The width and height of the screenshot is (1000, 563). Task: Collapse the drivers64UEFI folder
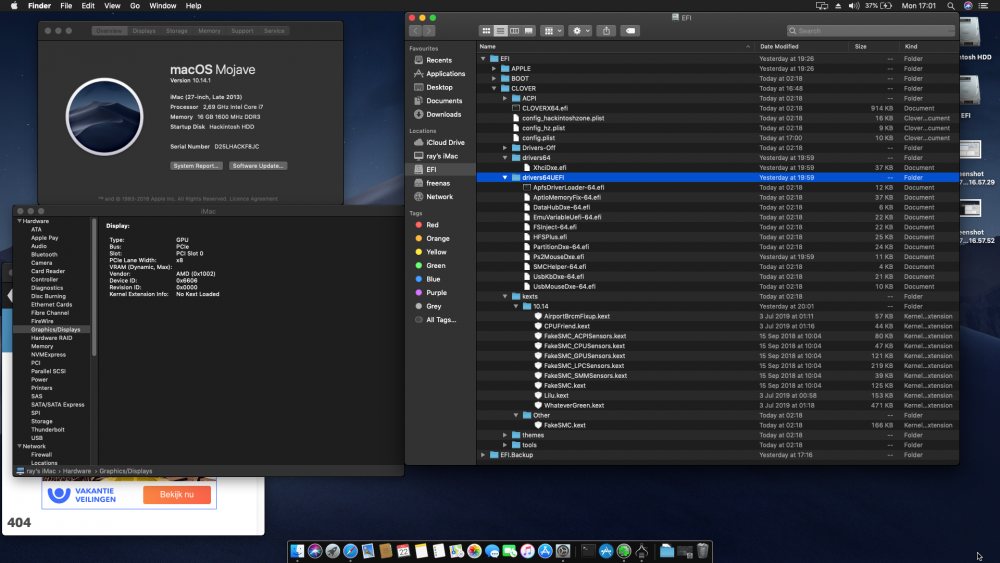pyautogui.click(x=504, y=178)
